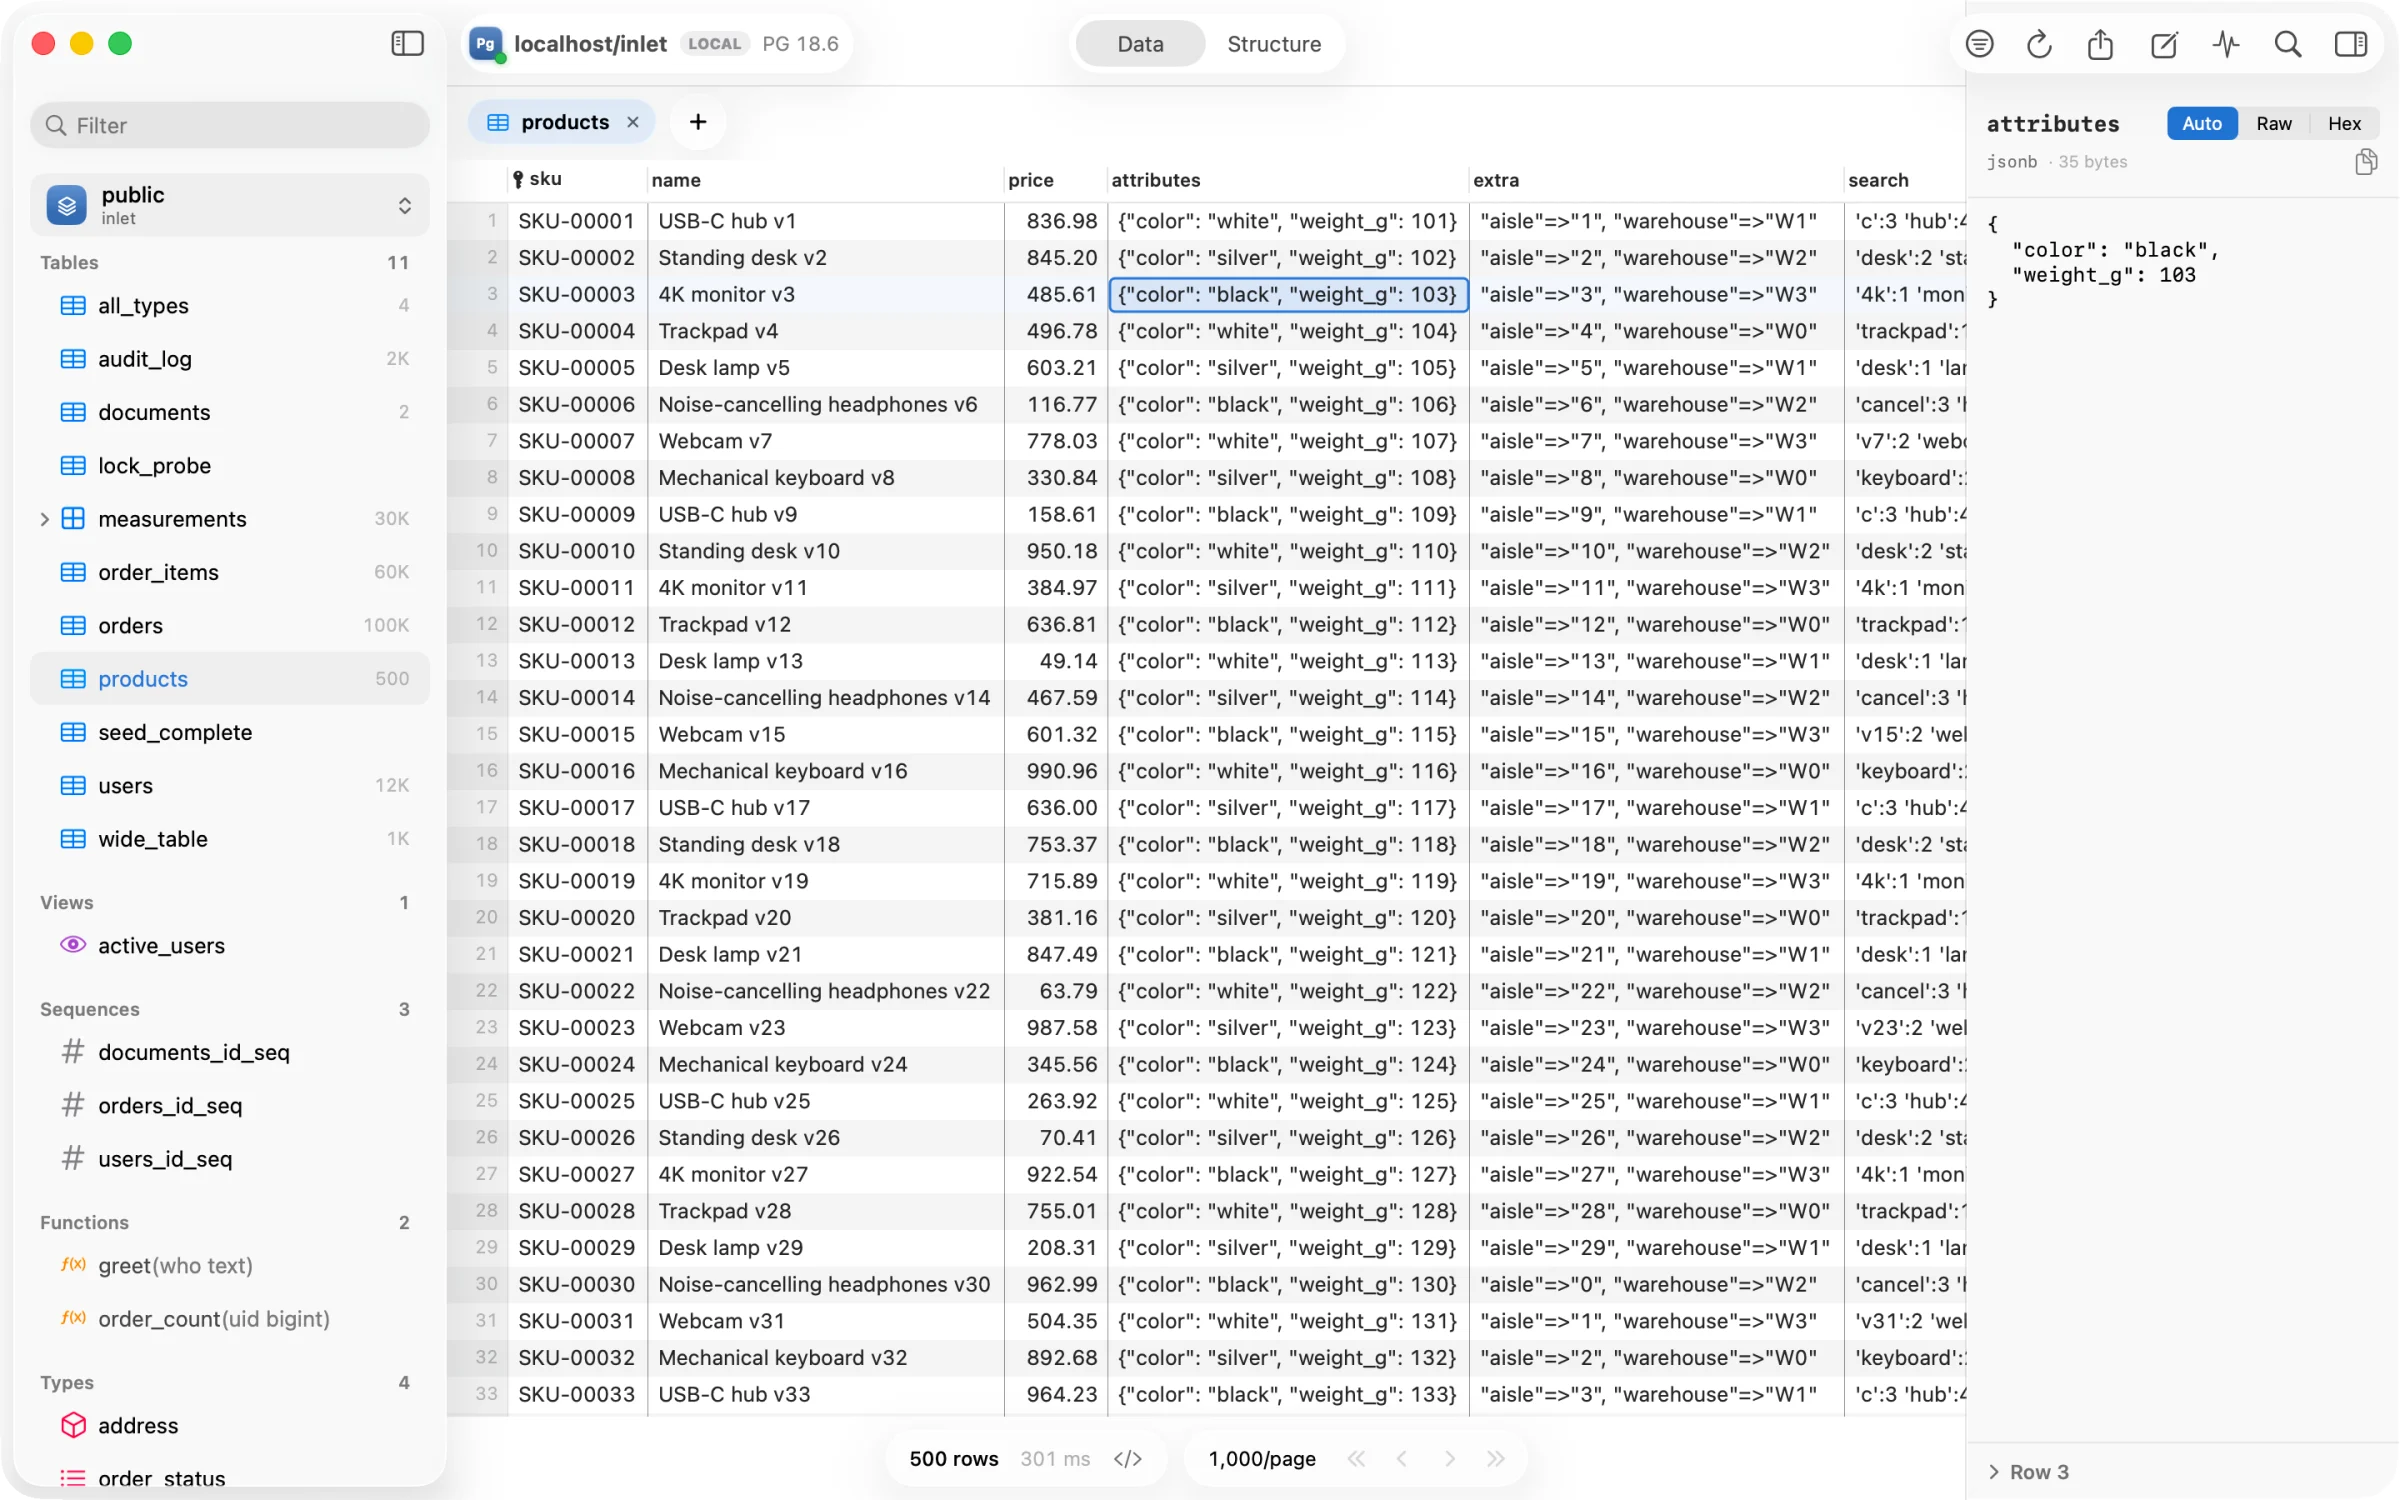Screen dimensions: 2400x1500
Task: Open the active_users view
Action: click(x=230, y=946)
